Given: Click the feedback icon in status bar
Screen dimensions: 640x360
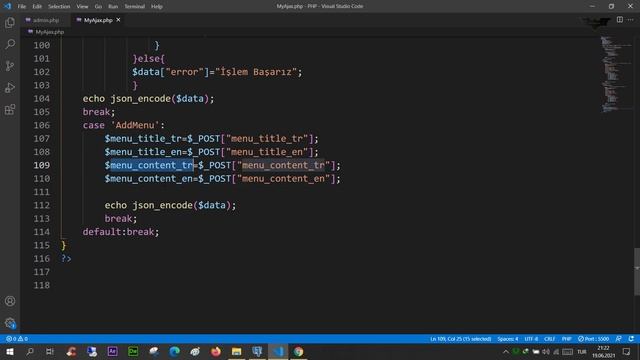Looking at the screenshot, I should coord(619,339).
